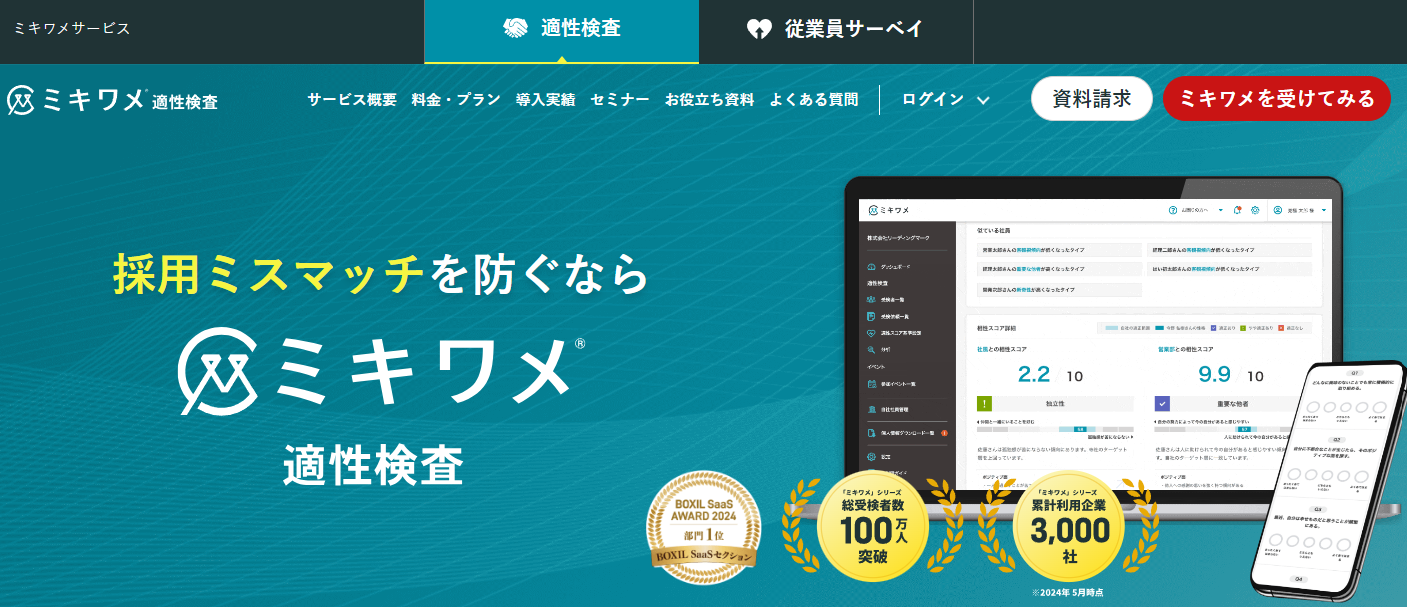Click the 分析 magnifier icon in mockup sidebar
The height and width of the screenshot is (607, 1407).
click(872, 349)
